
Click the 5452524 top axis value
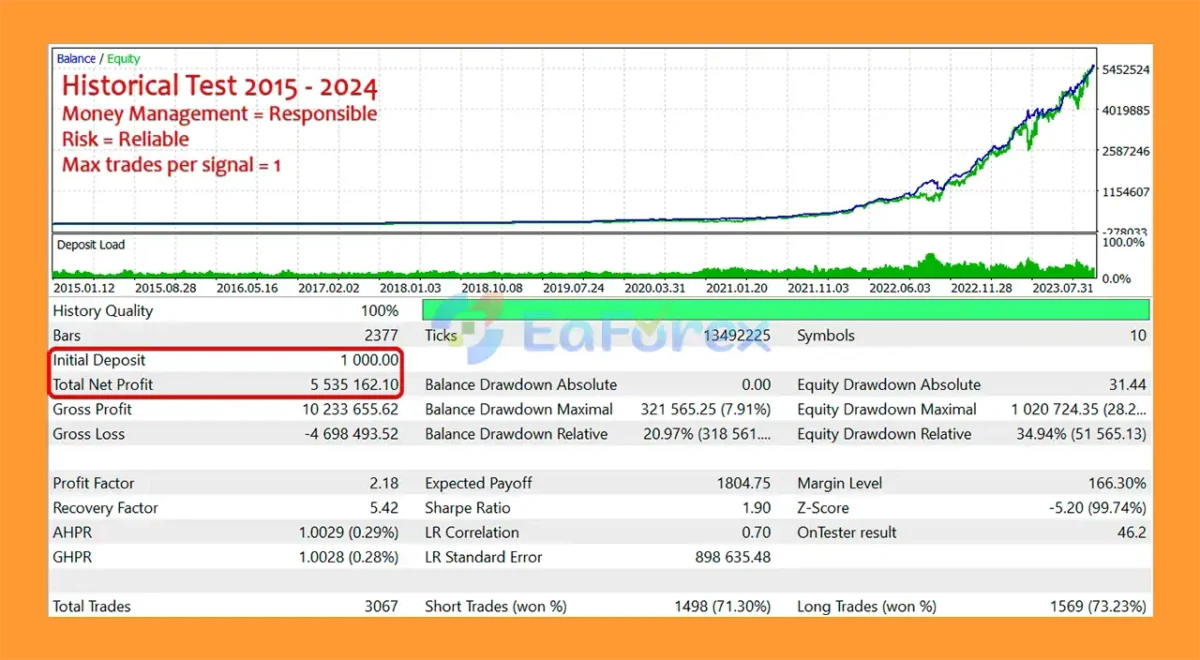(1125, 70)
